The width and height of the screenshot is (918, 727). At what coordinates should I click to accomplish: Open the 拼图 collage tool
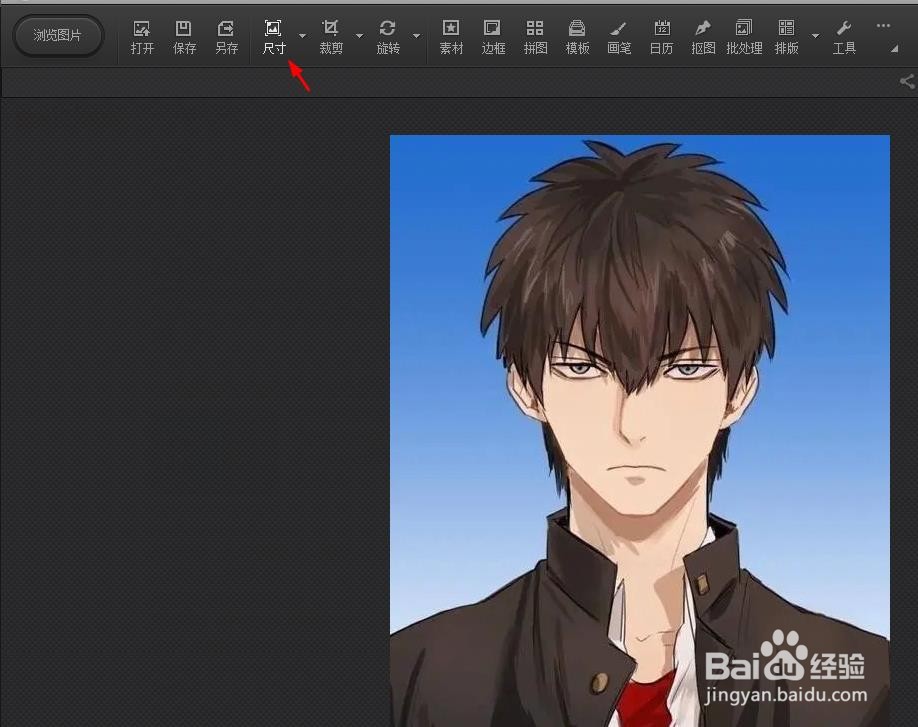pyautogui.click(x=535, y=37)
